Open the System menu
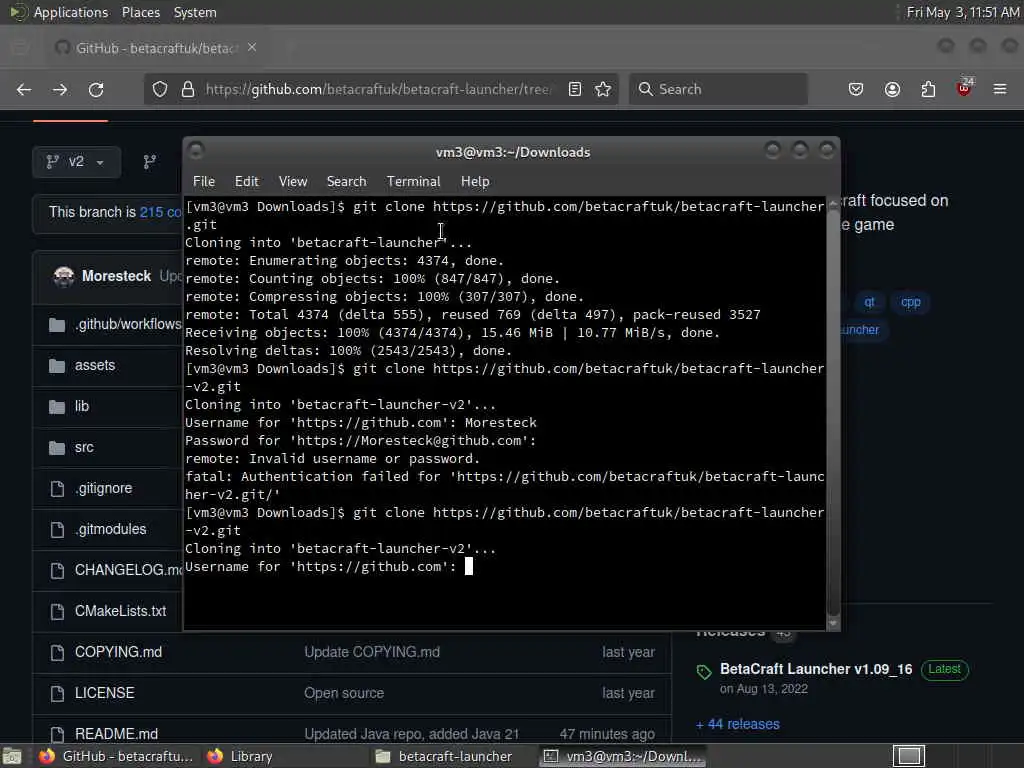 (195, 12)
